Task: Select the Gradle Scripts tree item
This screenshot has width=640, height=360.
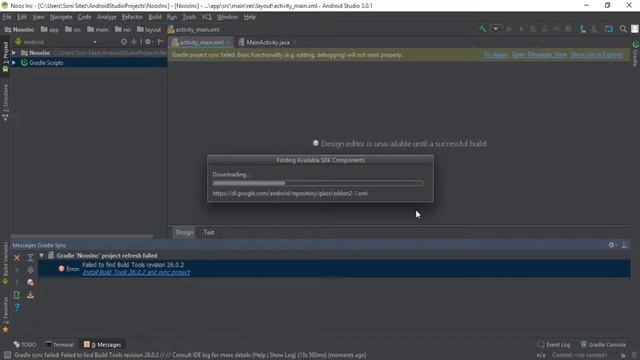Action: pyautogui.click(x=89, y=62)
